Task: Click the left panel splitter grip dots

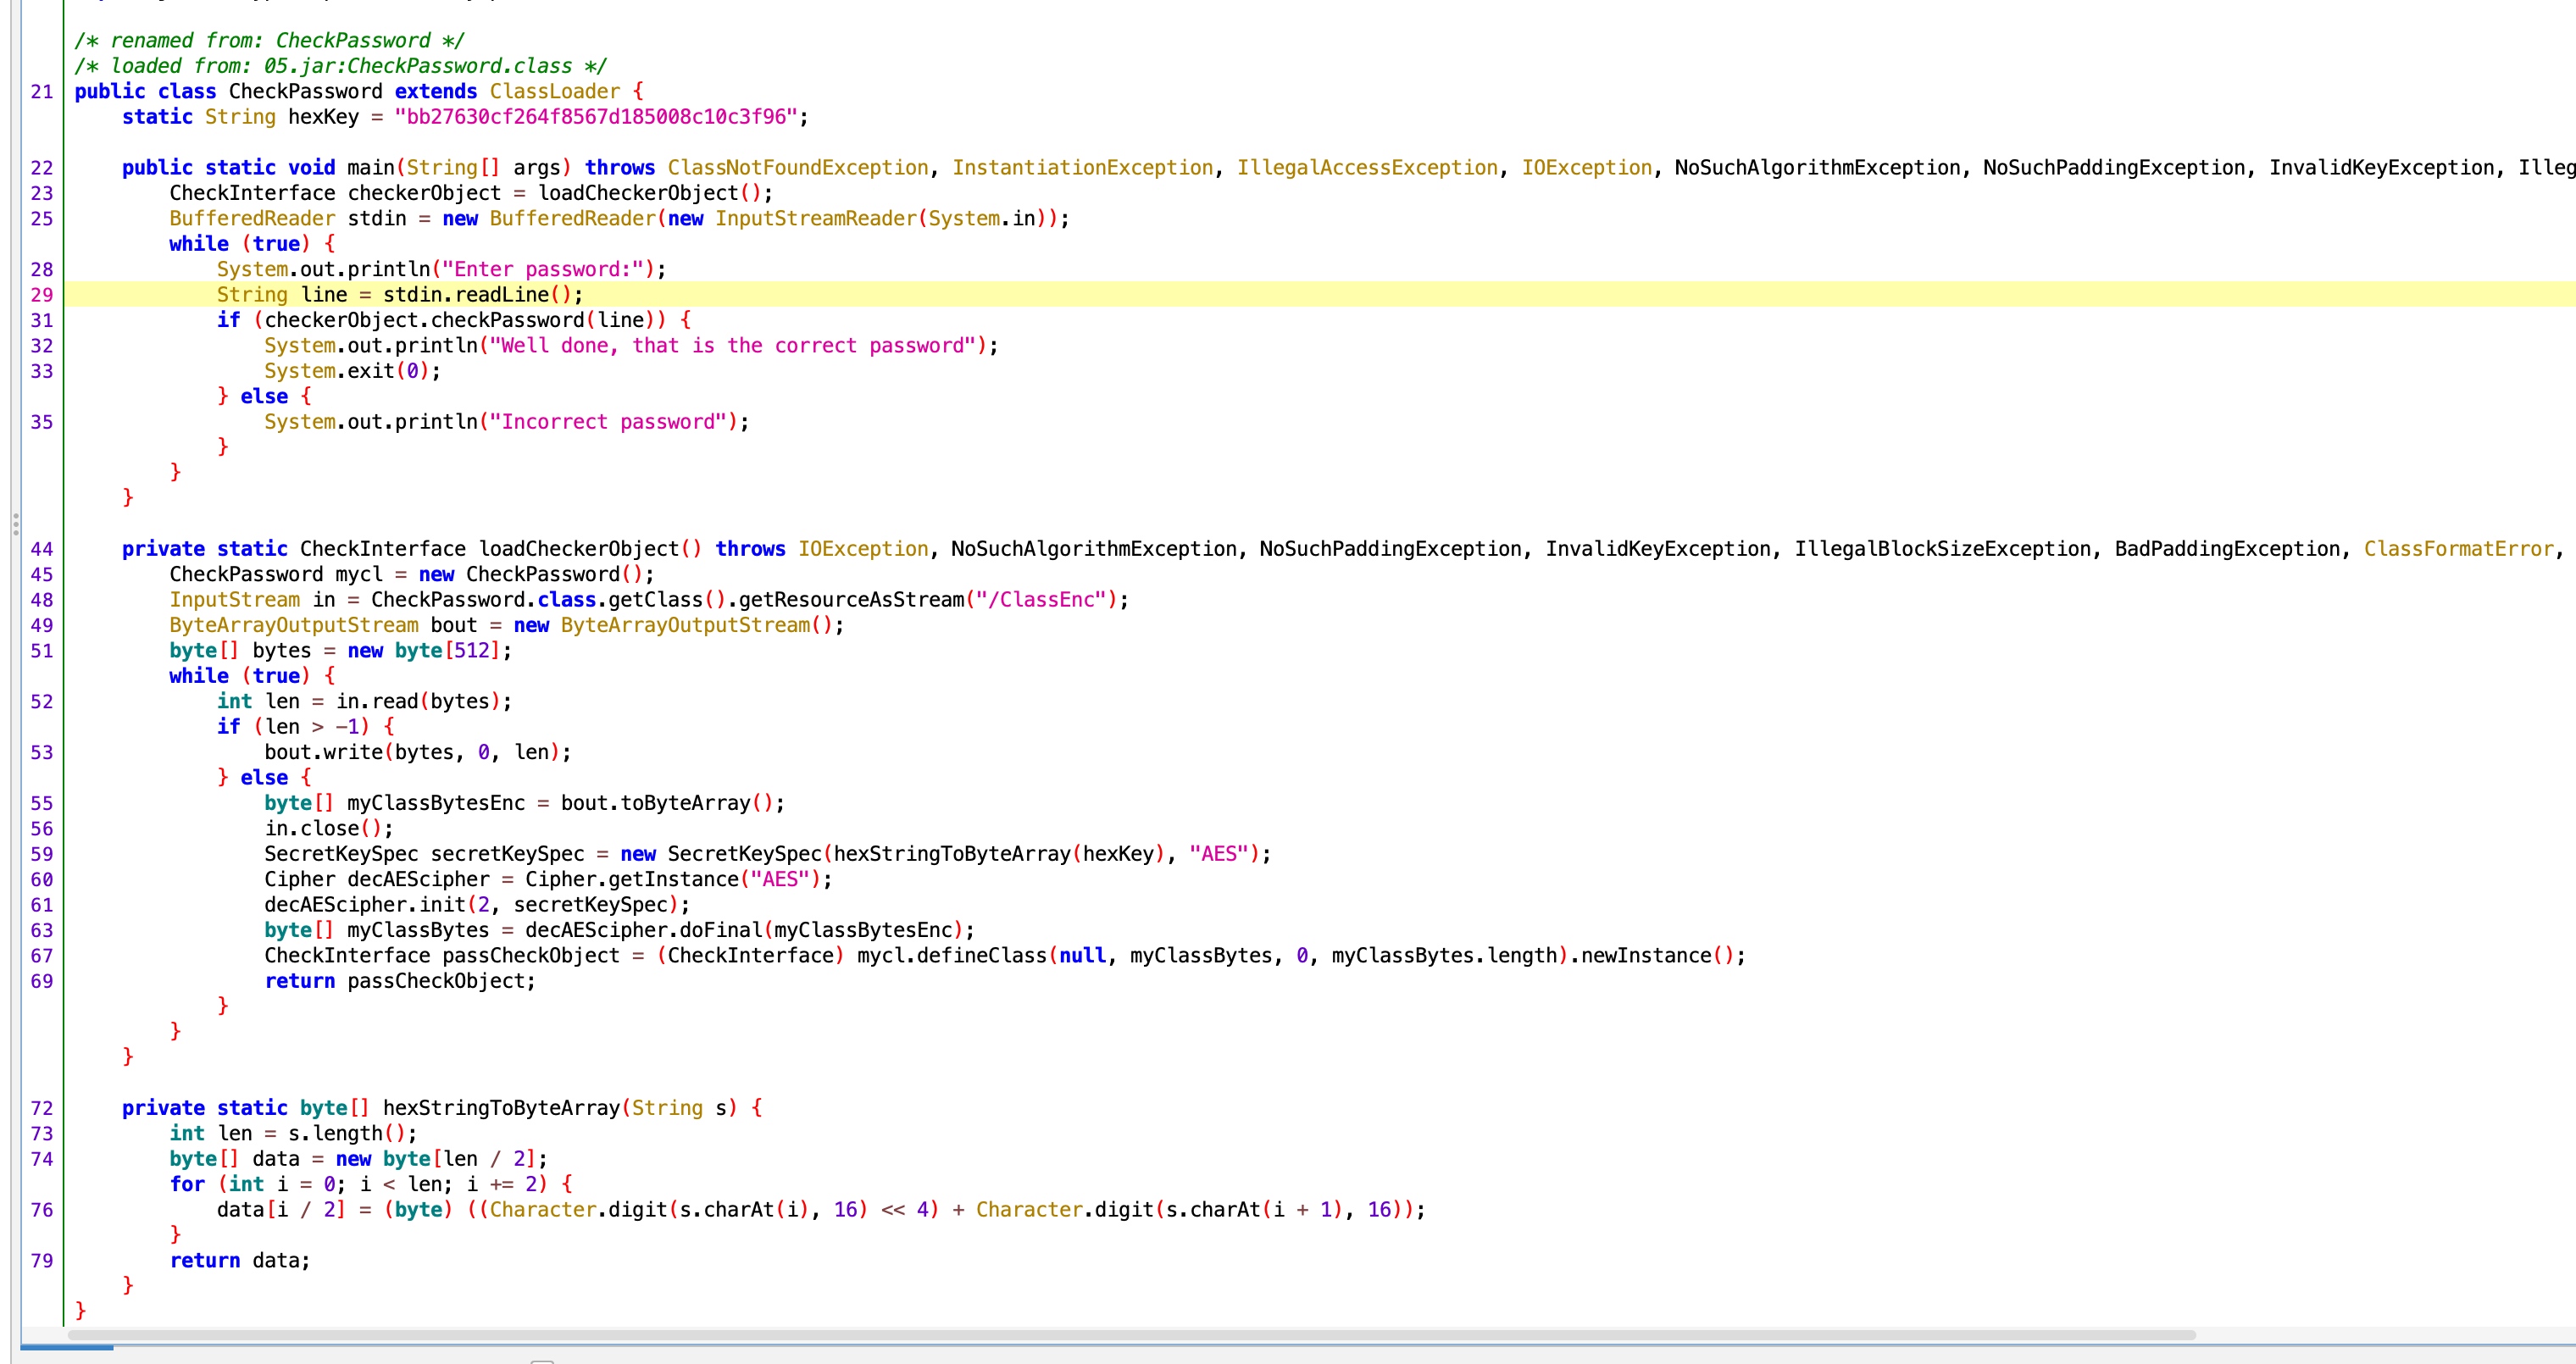Action: pos(16,524)
